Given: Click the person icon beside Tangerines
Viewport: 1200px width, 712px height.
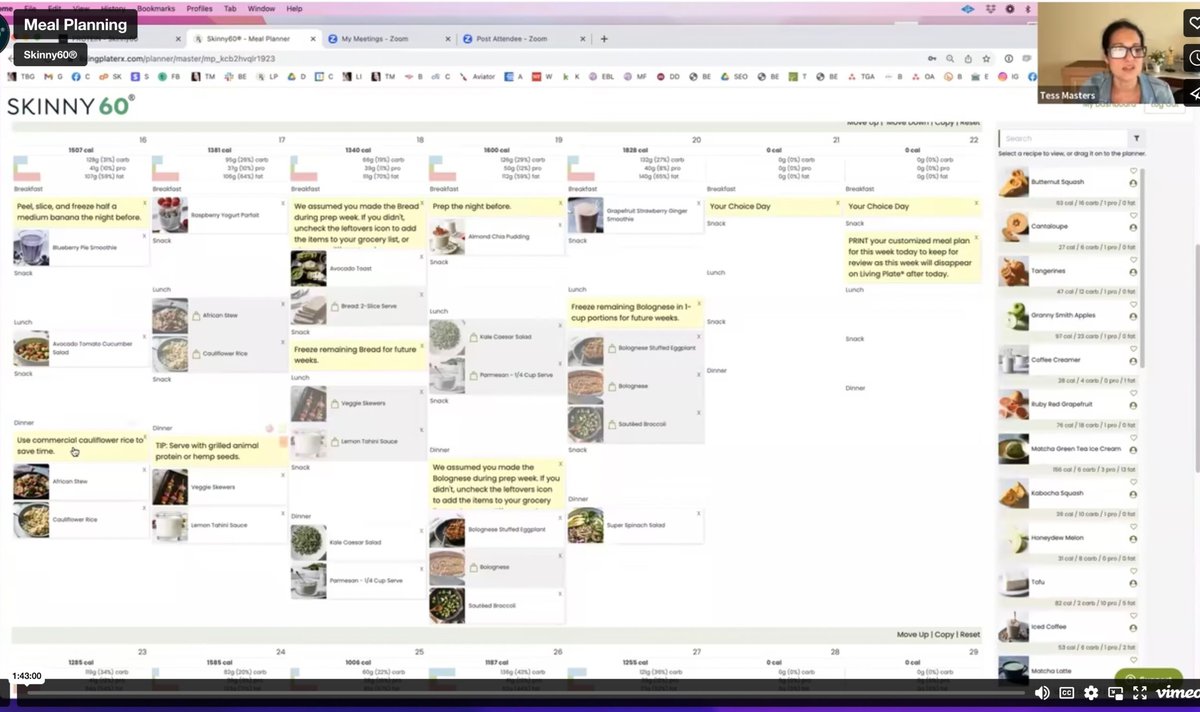Looking at the screenshot, I should point(1134,272).
